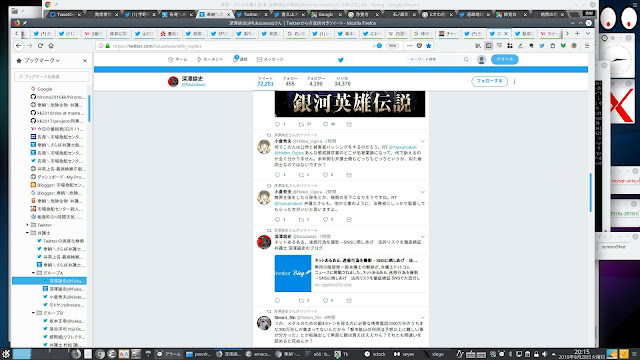Open a new Firefox tab with plus
Image resolution: width=640 pixels, height=360 pixels.
577,33
